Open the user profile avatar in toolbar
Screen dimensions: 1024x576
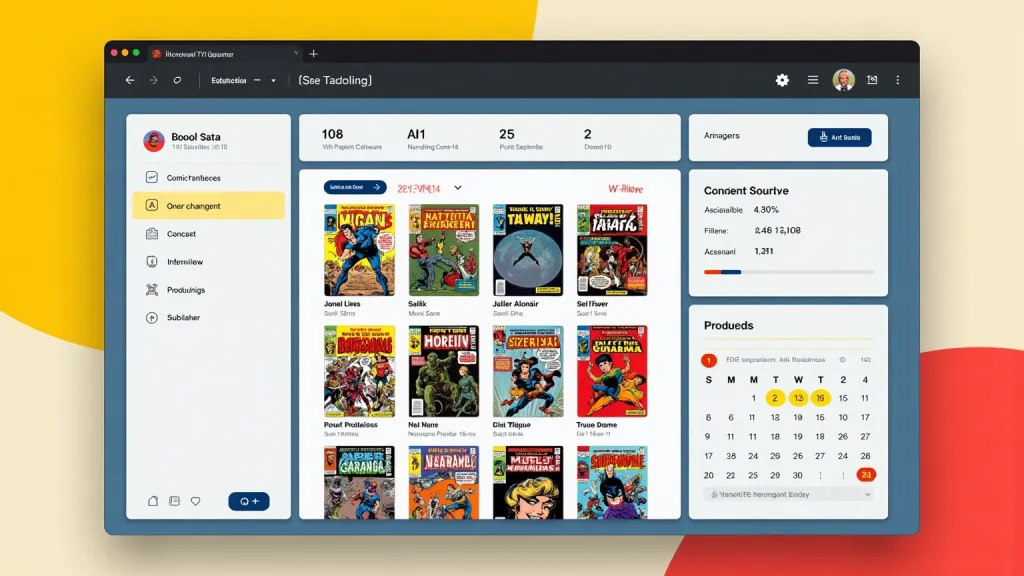click(x=843, y=80)
